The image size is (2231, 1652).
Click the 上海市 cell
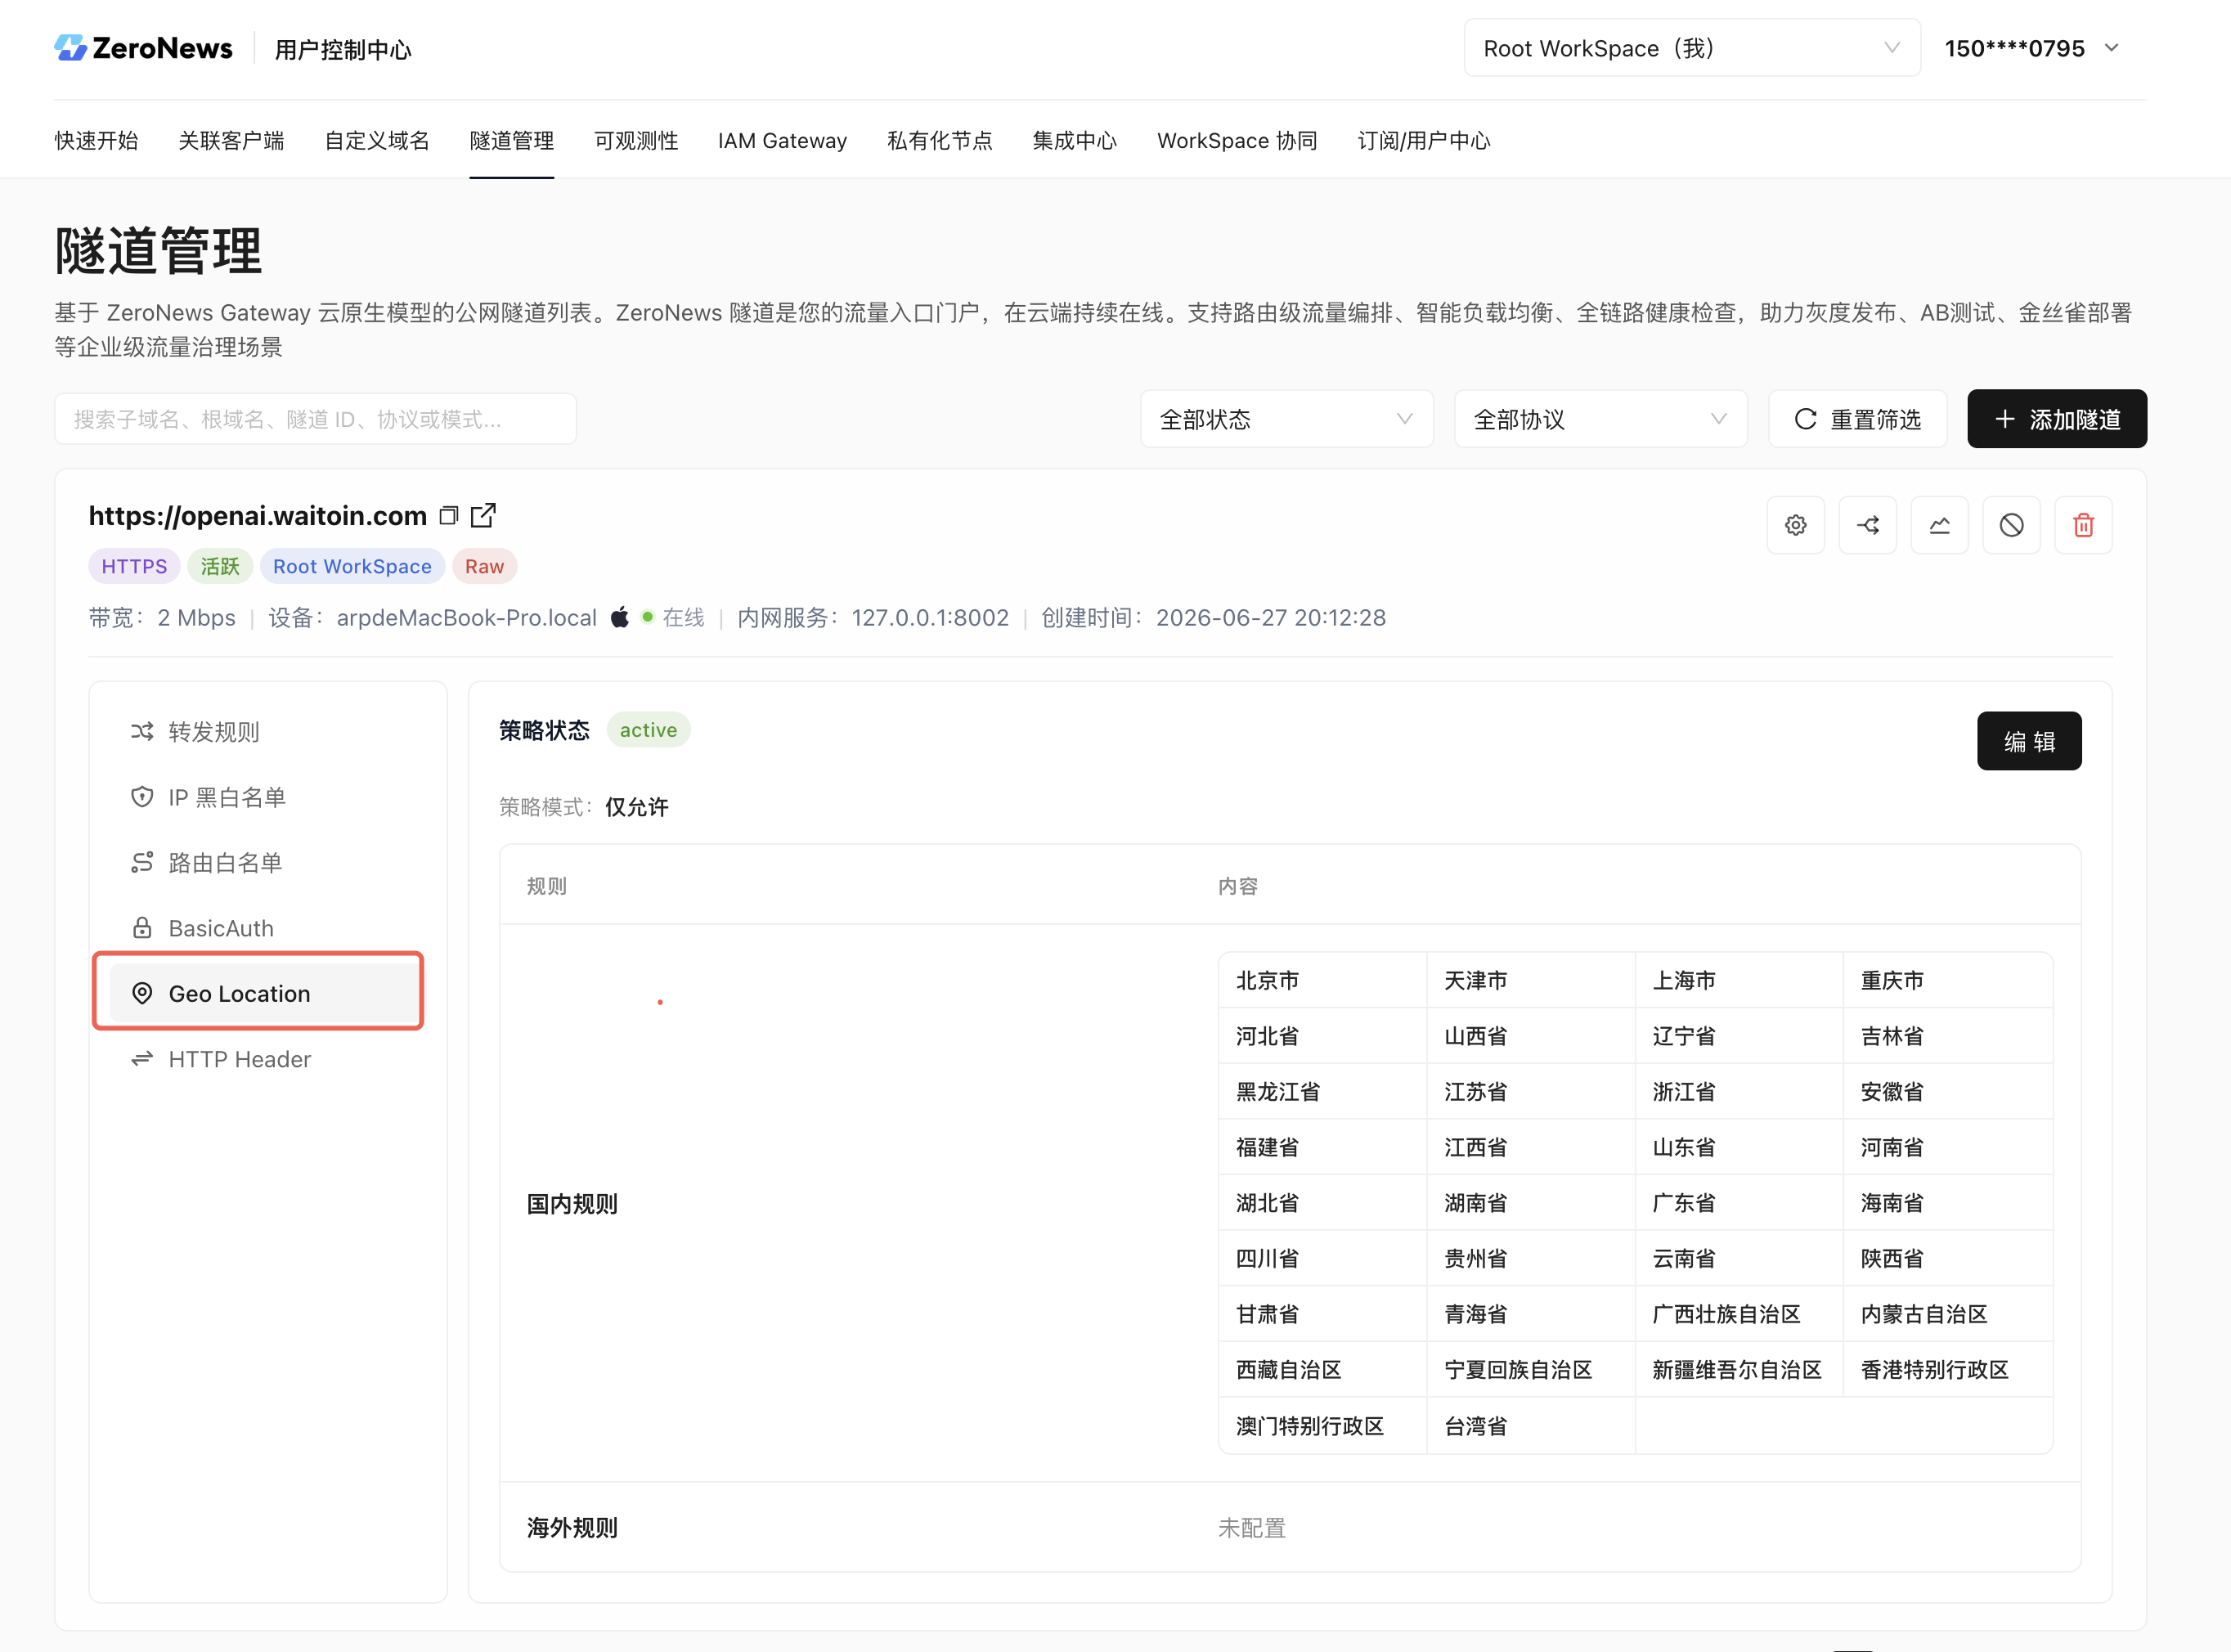click(1739, 981)
